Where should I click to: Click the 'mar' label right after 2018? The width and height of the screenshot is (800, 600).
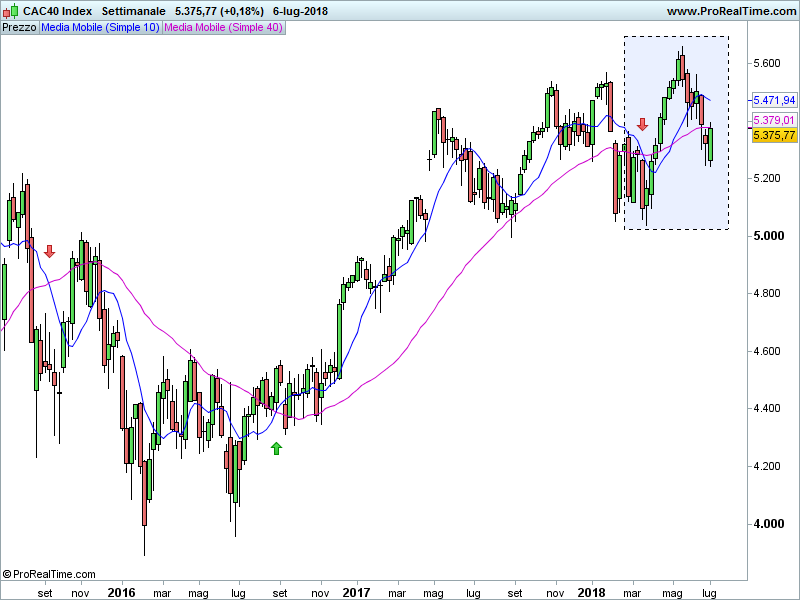(x=632, y=593)
